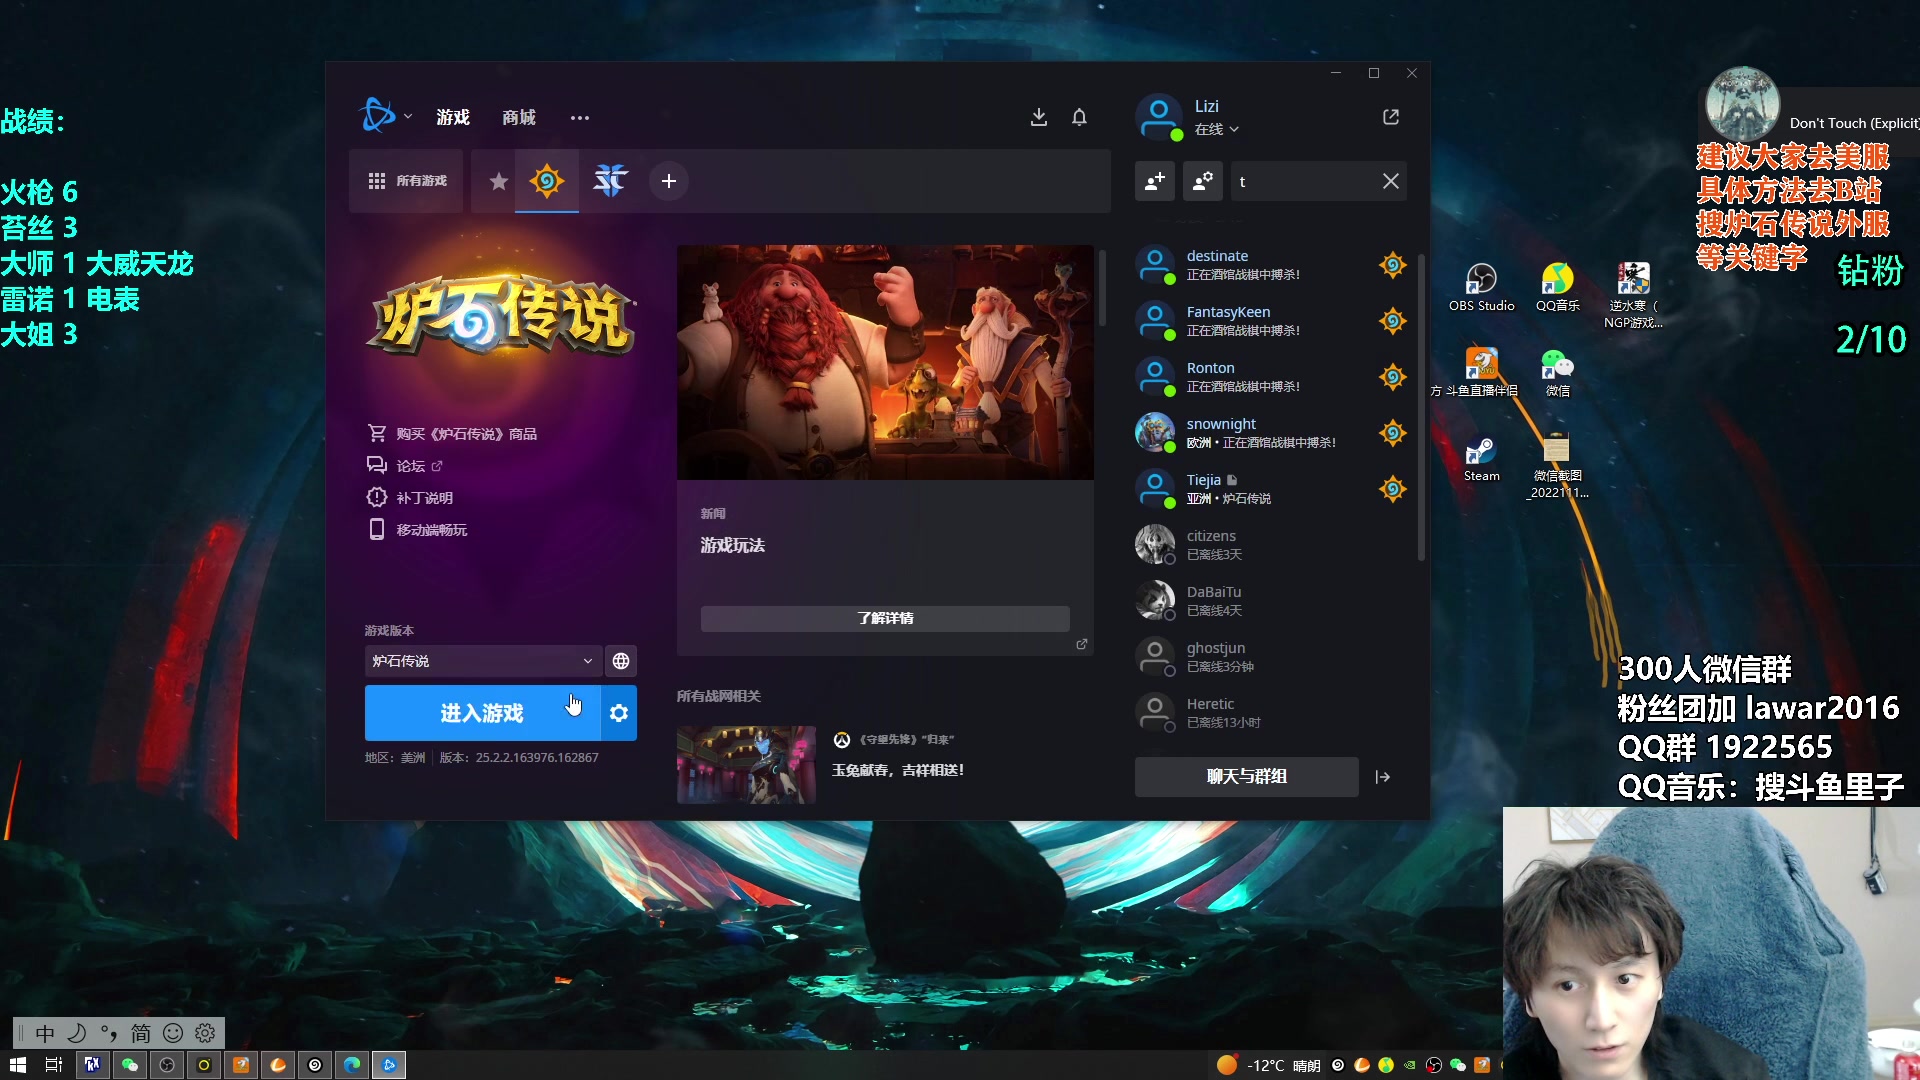Open the Overwatch news thumbnail
The width and height of the screenshot is (1920, 1080).
pos(746,765)
